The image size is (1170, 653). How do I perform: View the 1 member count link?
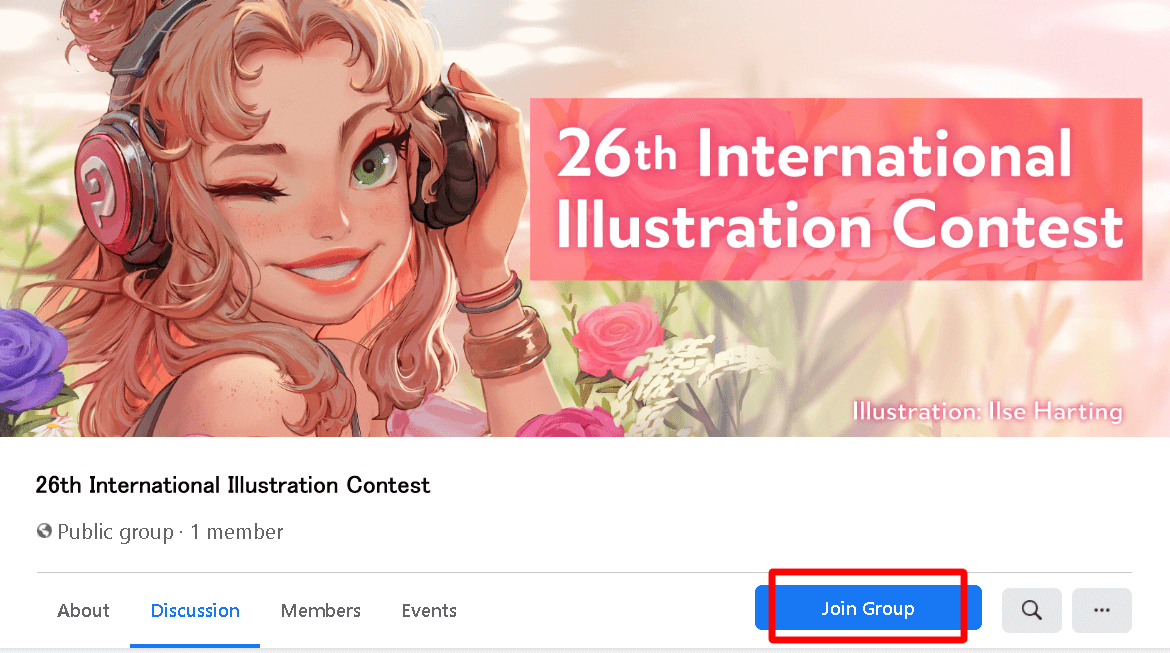(x=237, y=531)
